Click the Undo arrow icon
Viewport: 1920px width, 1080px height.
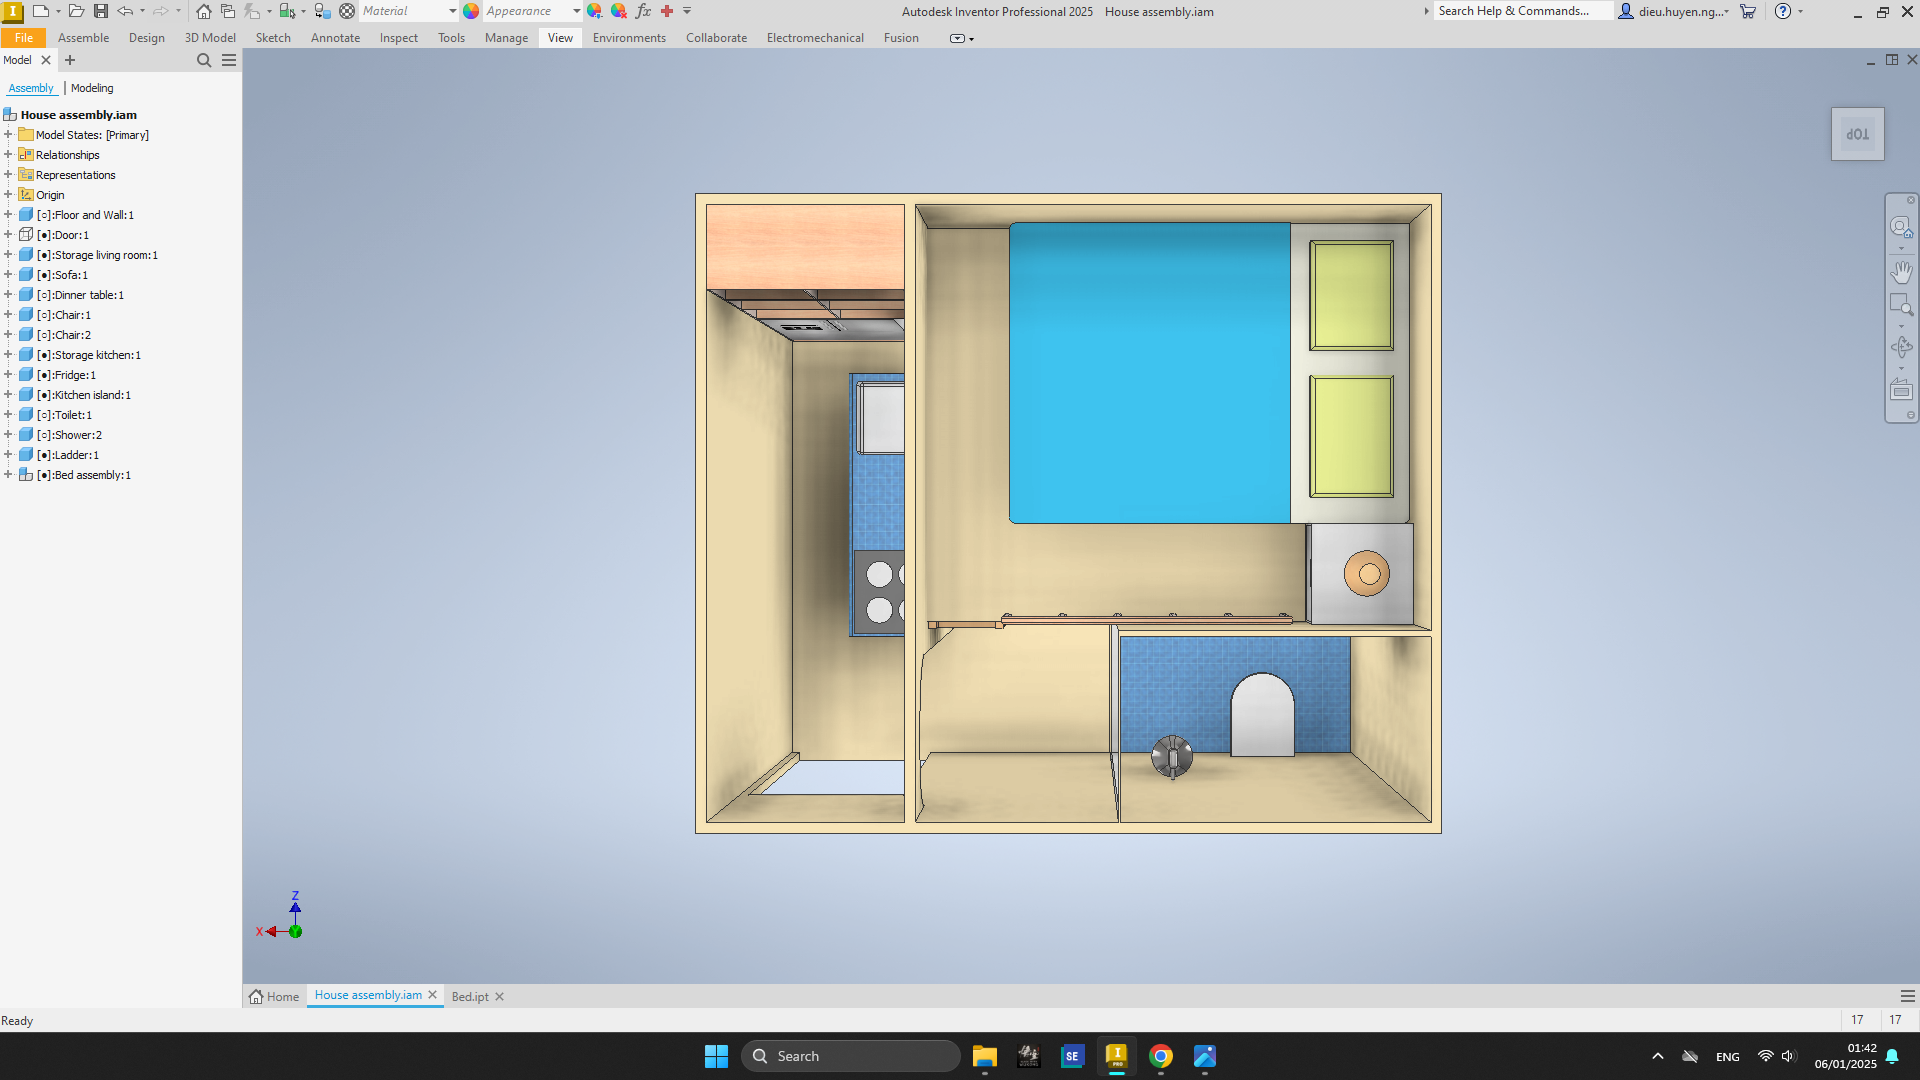coord(125,11)
